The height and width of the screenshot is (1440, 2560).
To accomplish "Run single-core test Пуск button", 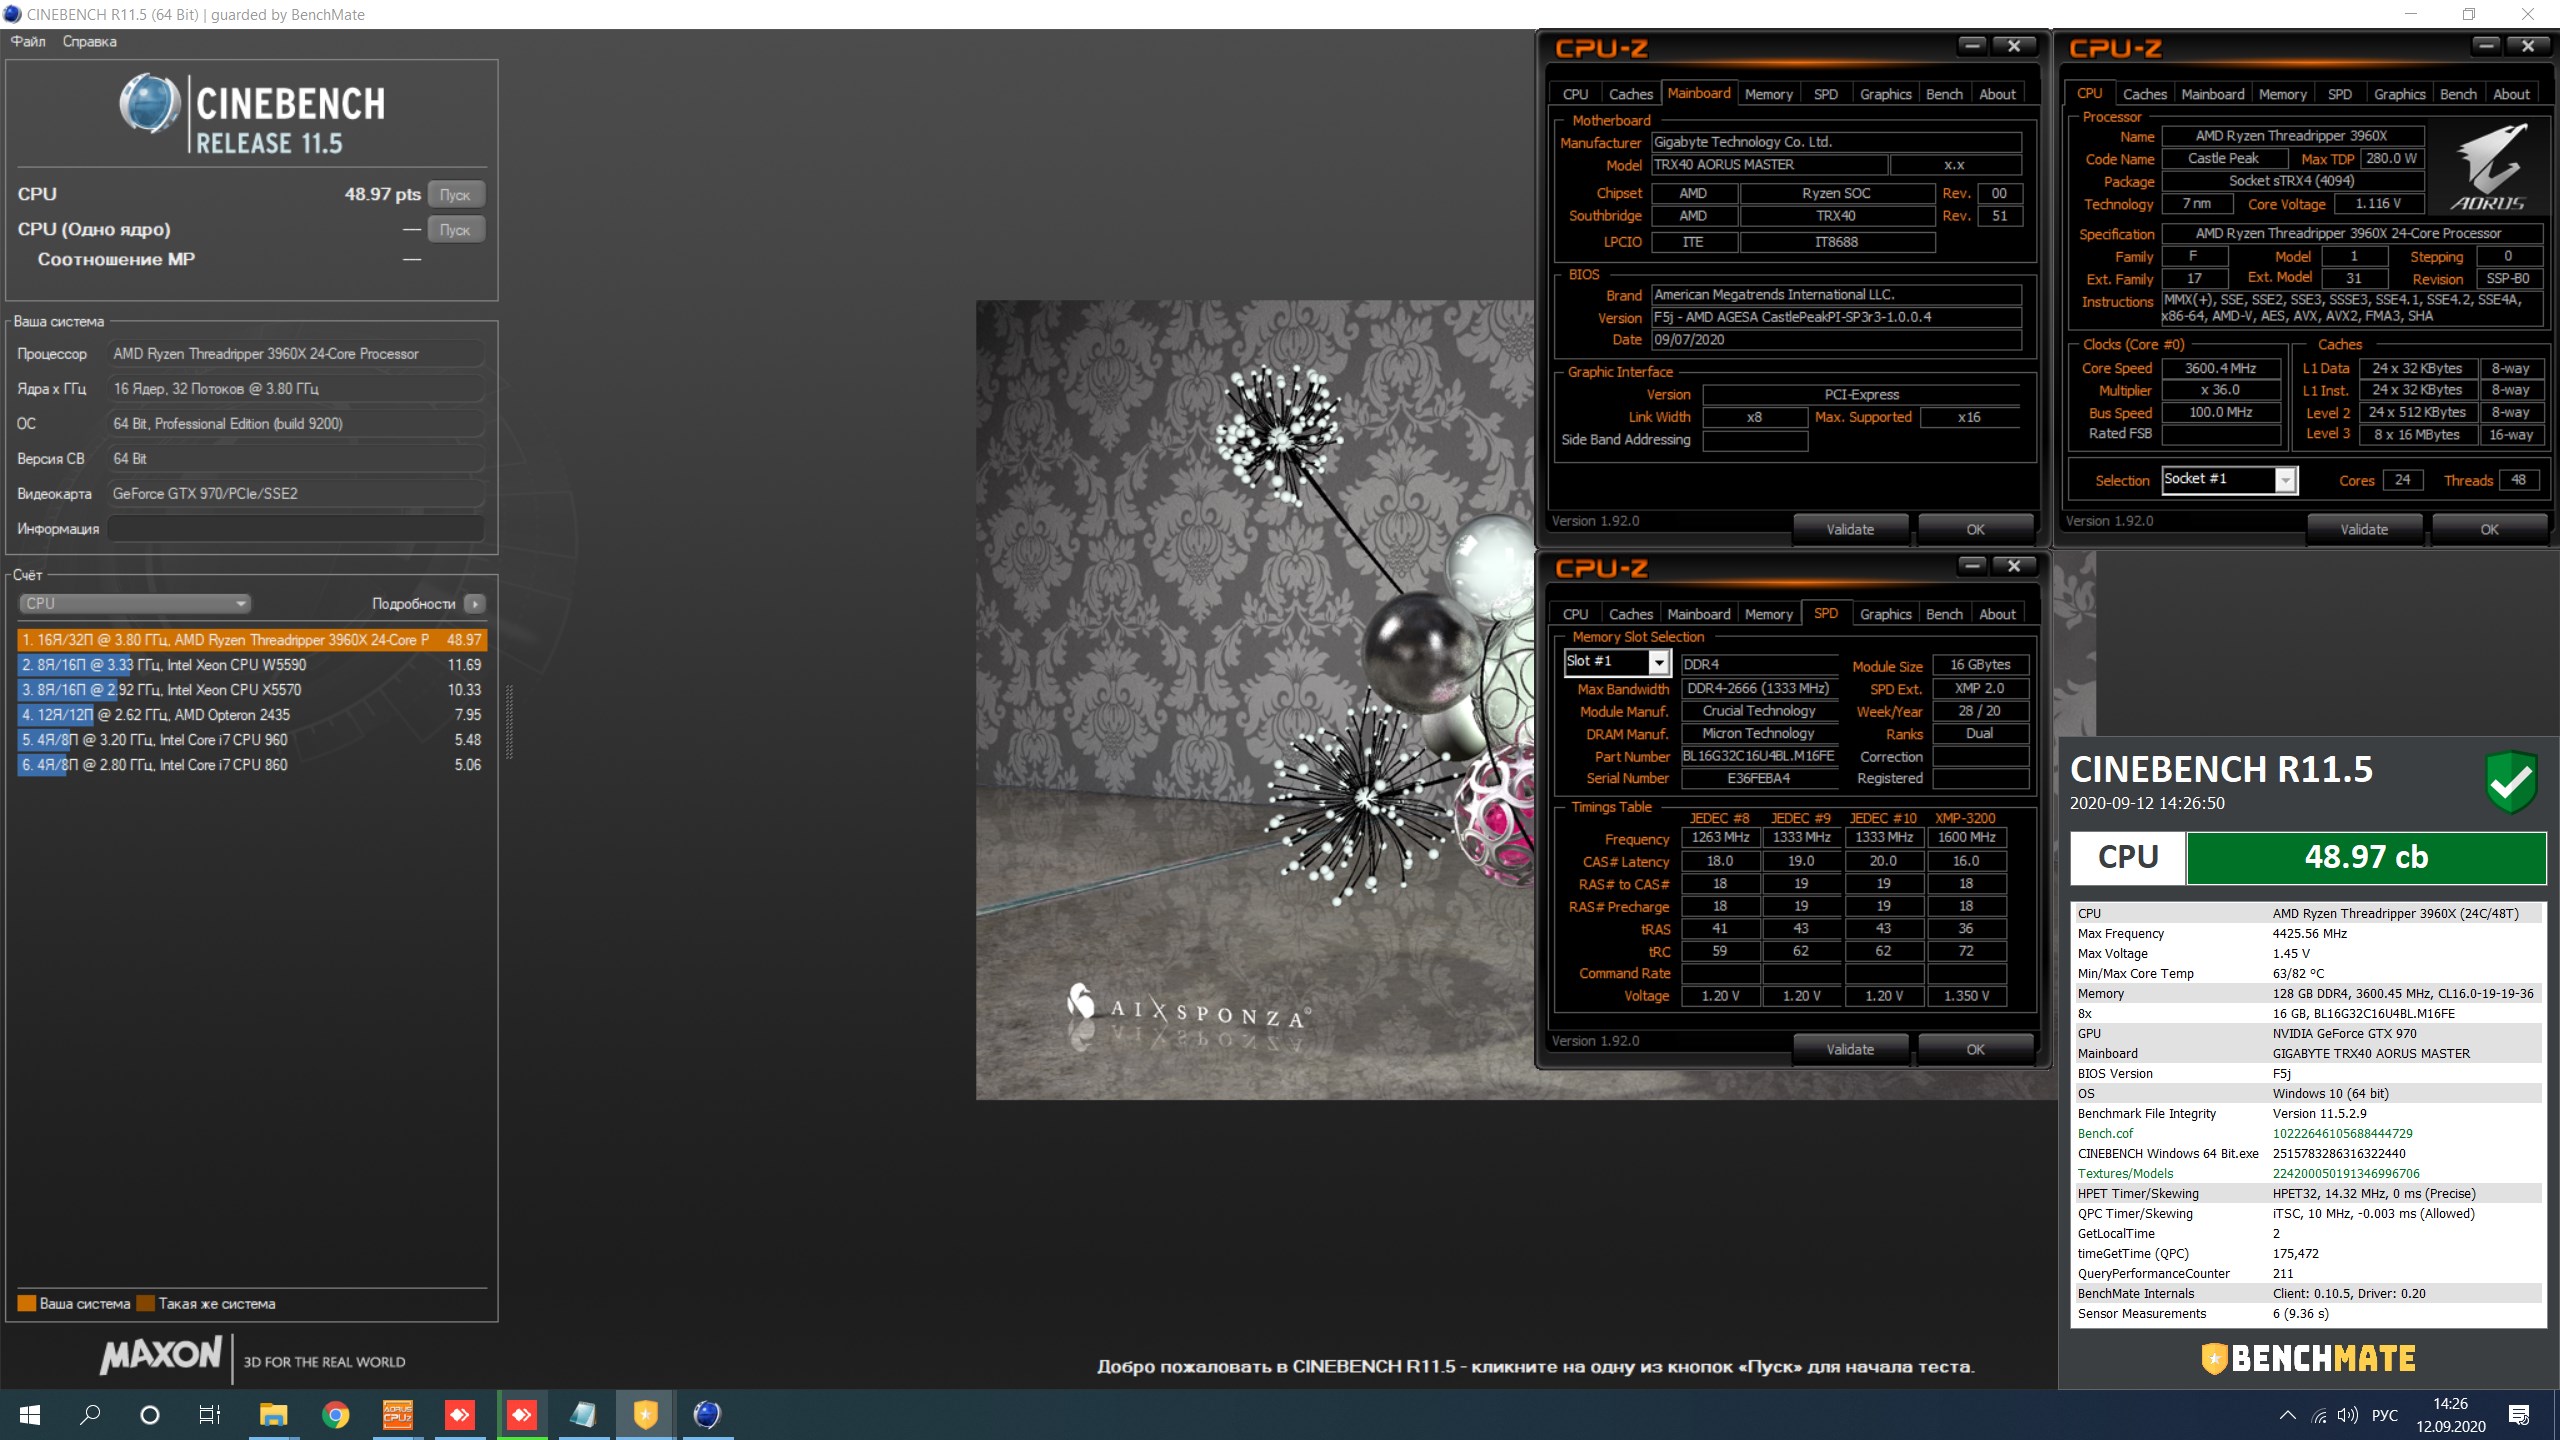I will (456, 229).
